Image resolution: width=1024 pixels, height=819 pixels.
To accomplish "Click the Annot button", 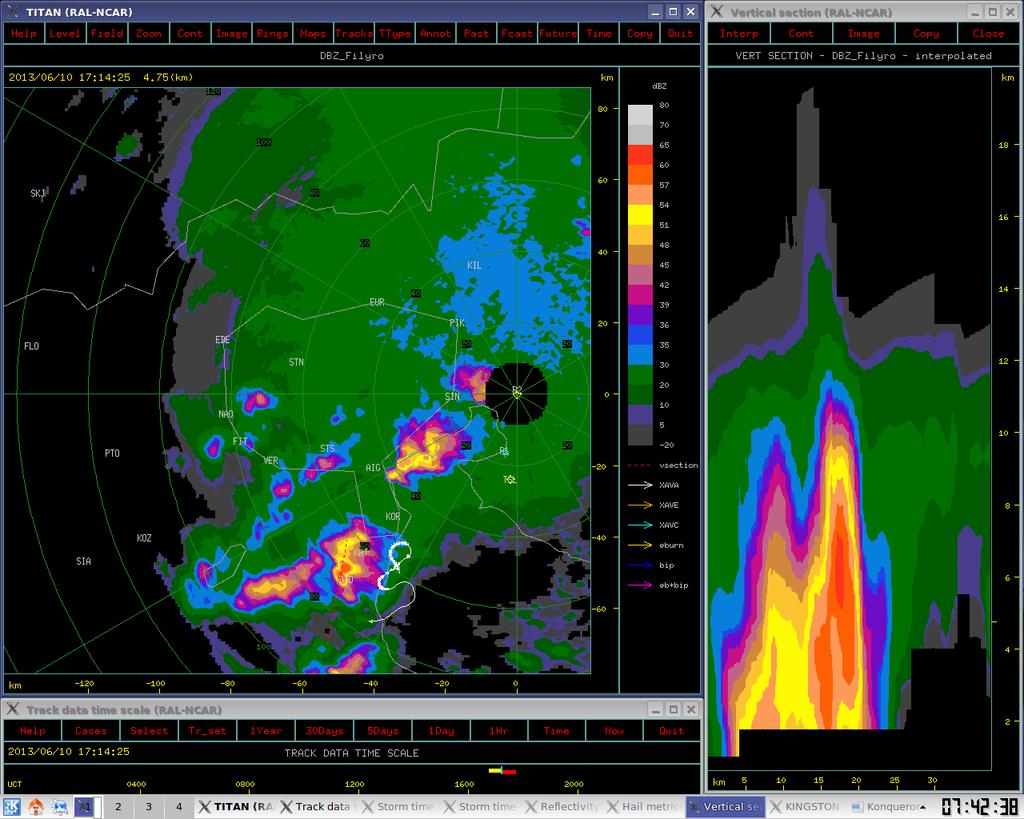I will (x=436, y=33).
